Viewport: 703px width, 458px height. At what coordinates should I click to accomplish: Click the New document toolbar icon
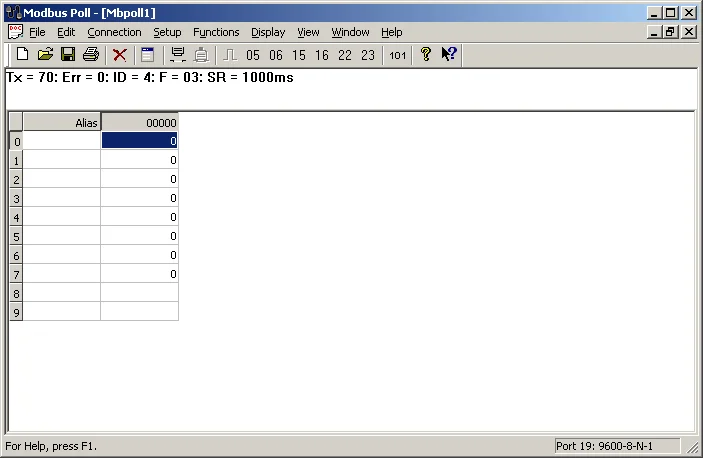[22, 55]
